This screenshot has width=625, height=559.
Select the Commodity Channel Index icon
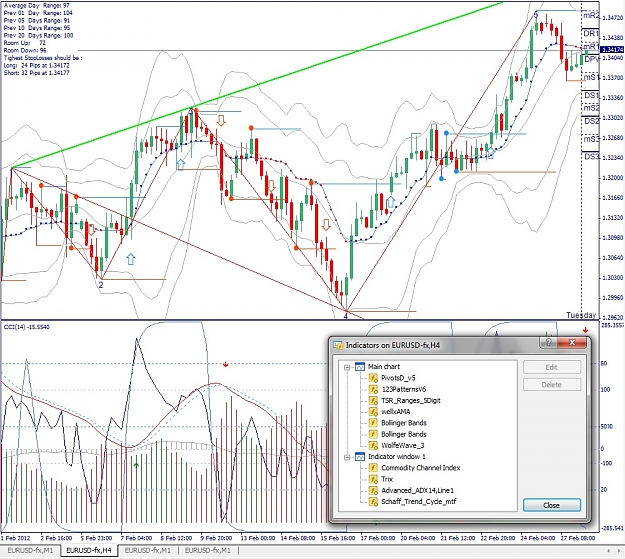tap(373, 468)
